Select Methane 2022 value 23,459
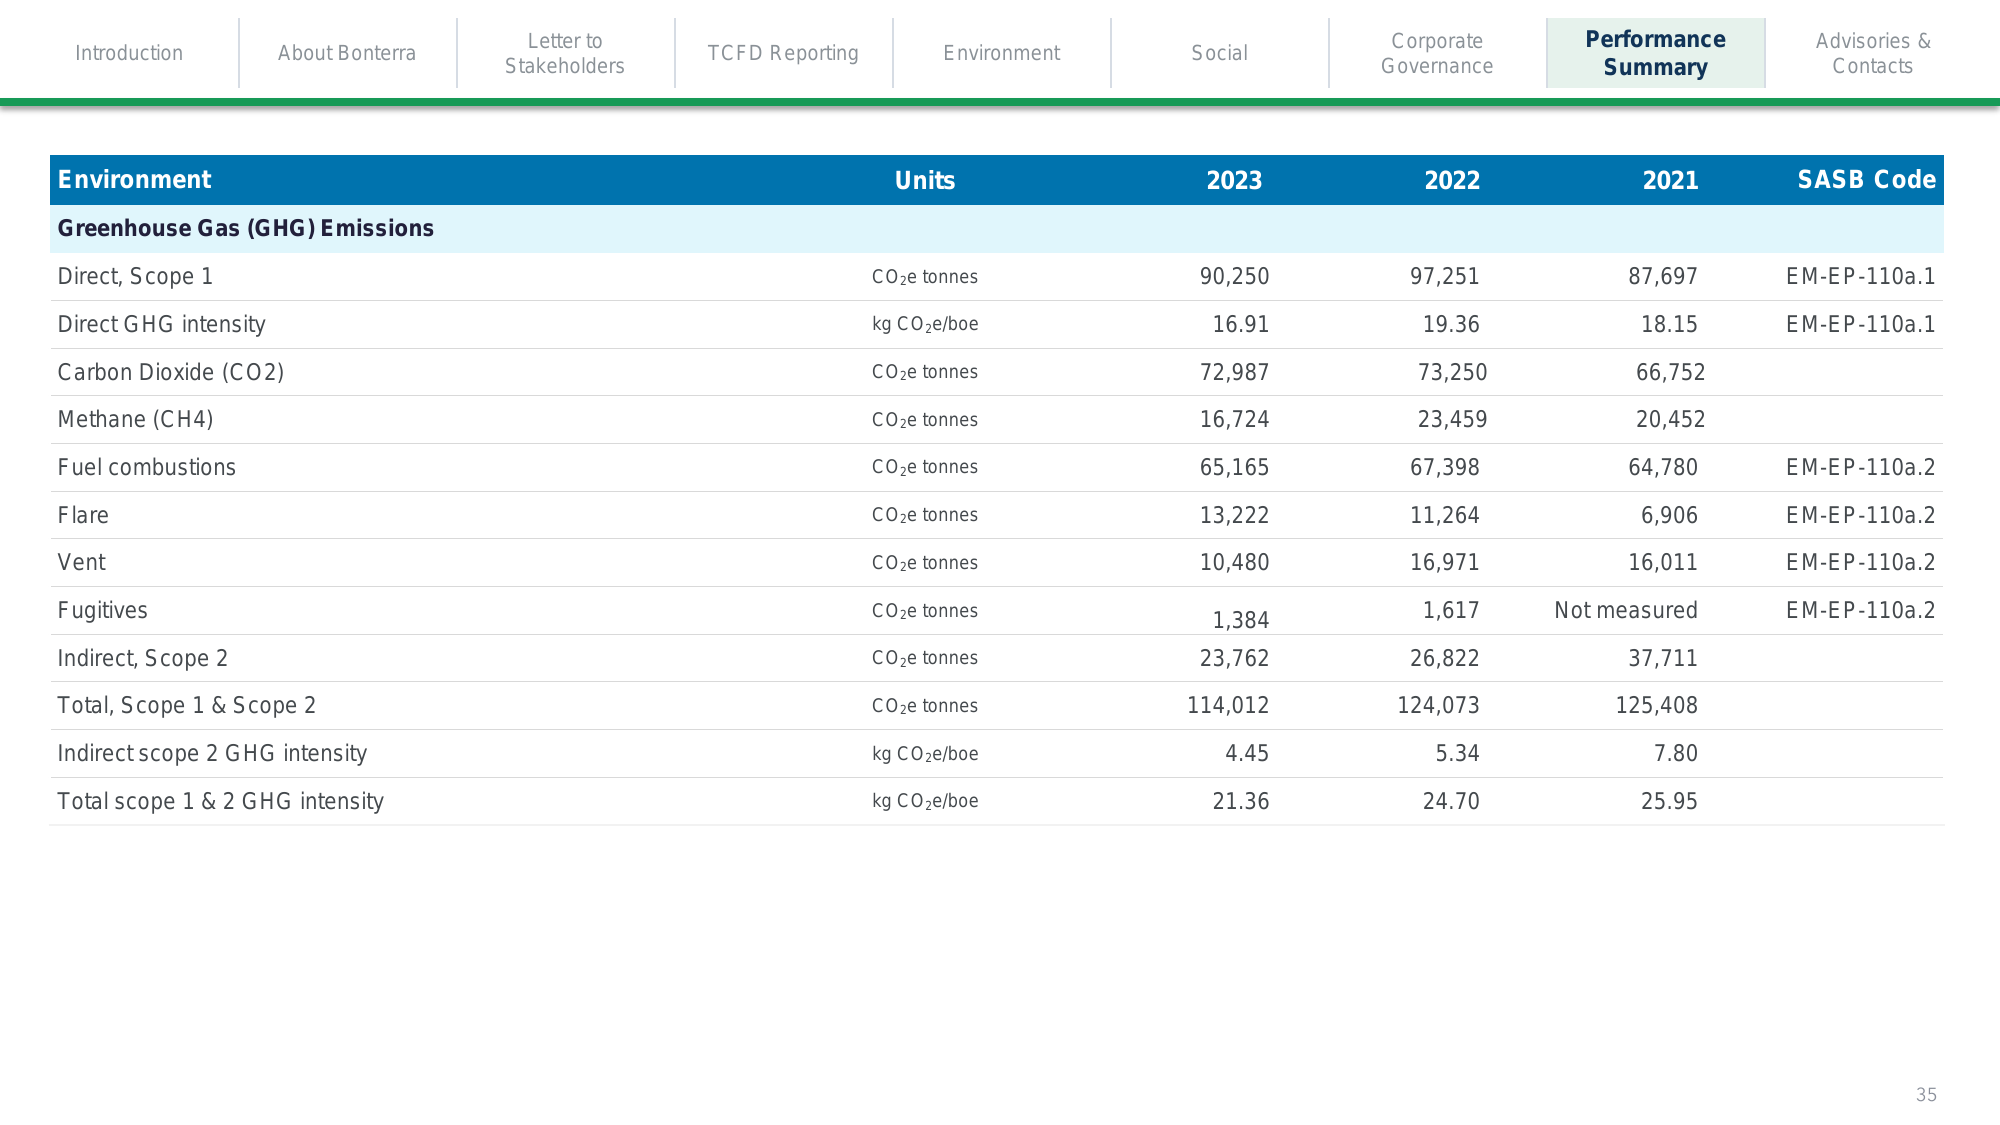 (1452, 419)
